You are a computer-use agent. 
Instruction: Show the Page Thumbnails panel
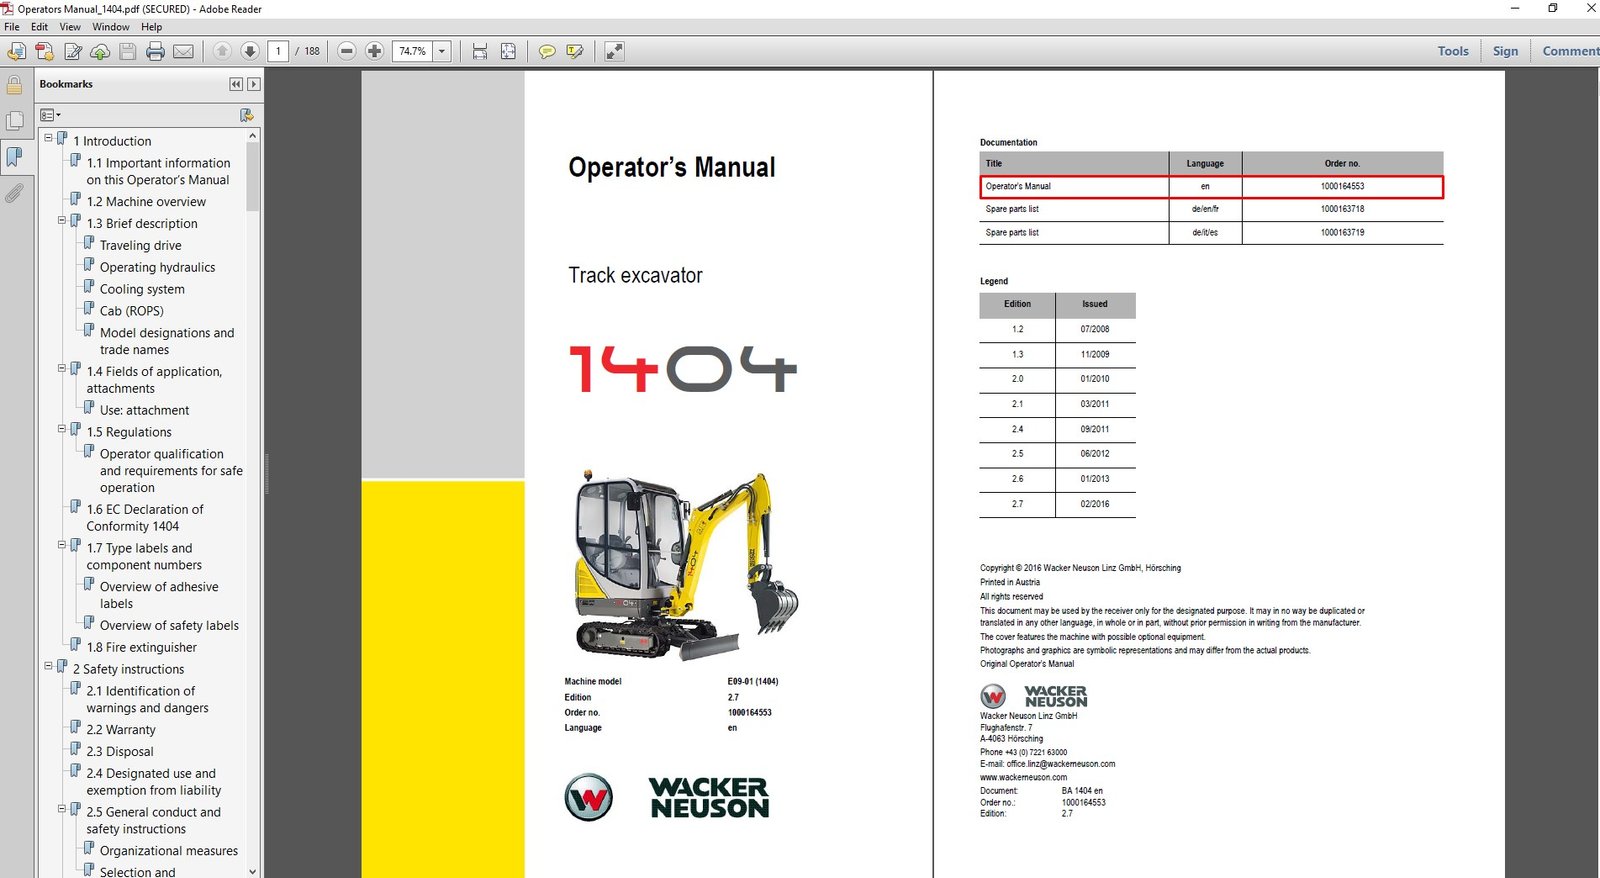(14, 121)
